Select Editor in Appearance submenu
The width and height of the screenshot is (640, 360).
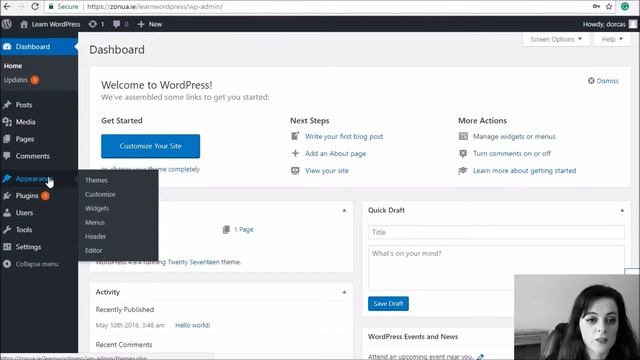coord(93,250)
